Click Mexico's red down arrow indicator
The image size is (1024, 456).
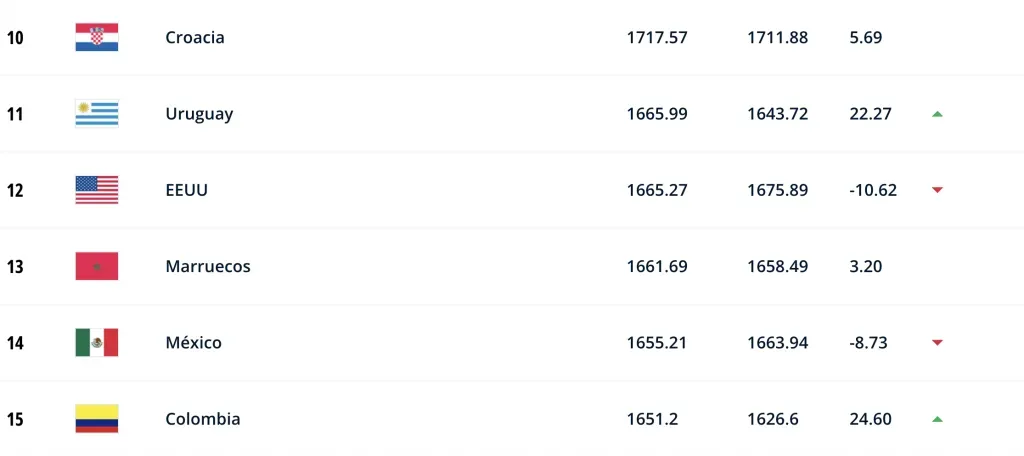937,343
